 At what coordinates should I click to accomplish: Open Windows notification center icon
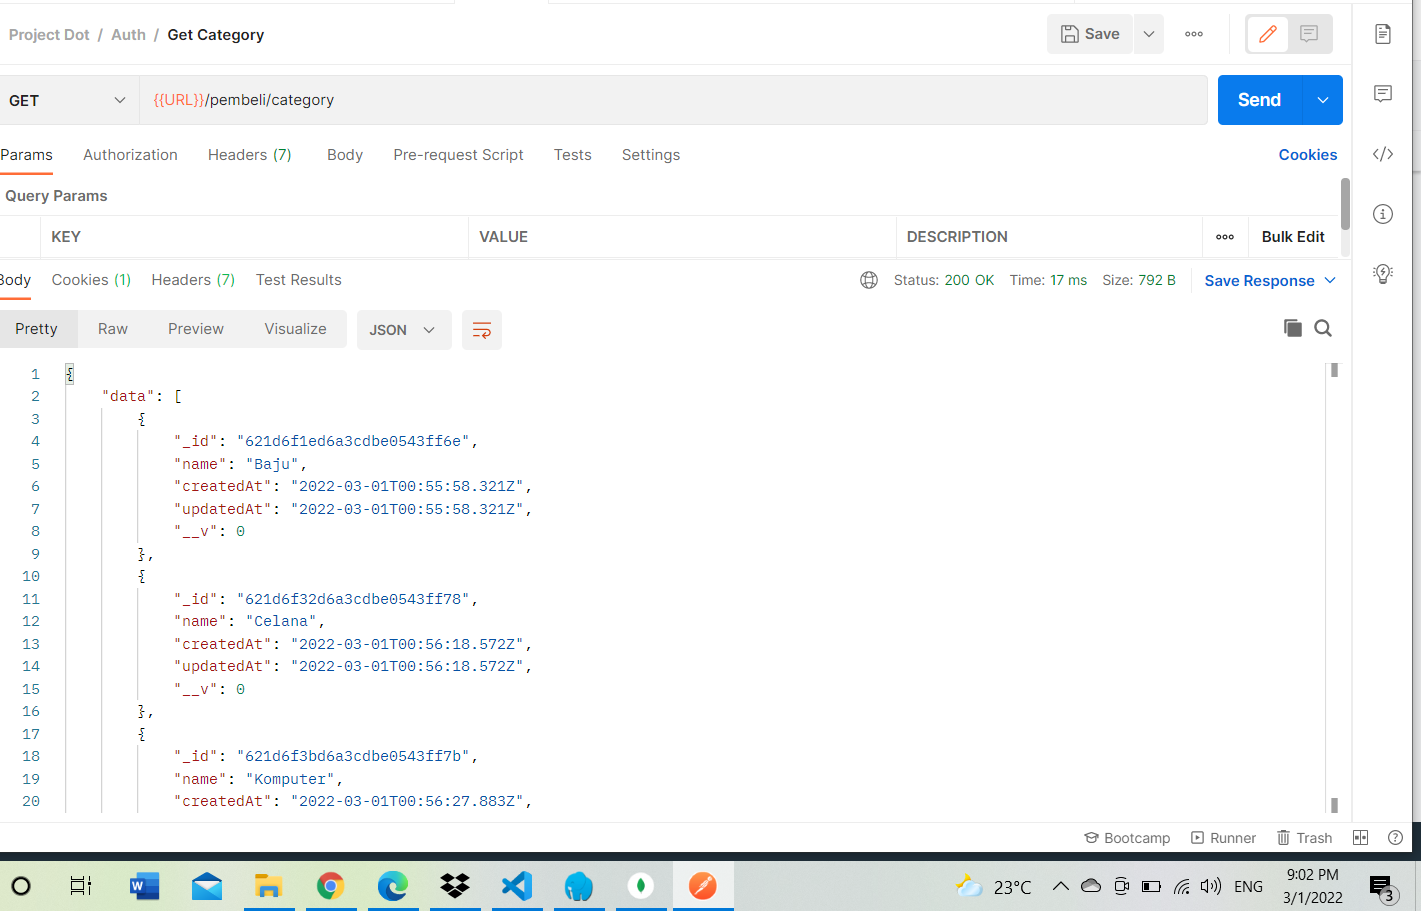point(1382,887)
